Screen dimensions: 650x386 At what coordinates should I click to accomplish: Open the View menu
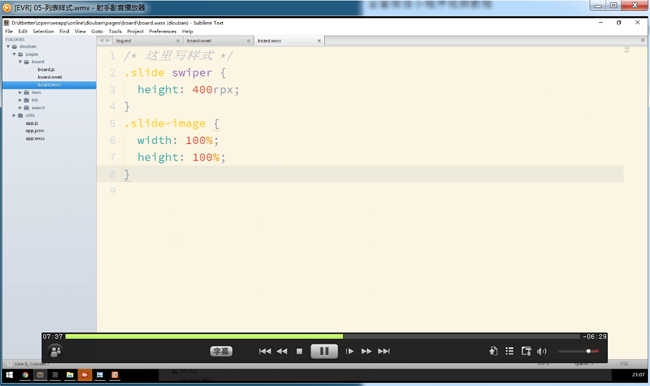(80, 31)
